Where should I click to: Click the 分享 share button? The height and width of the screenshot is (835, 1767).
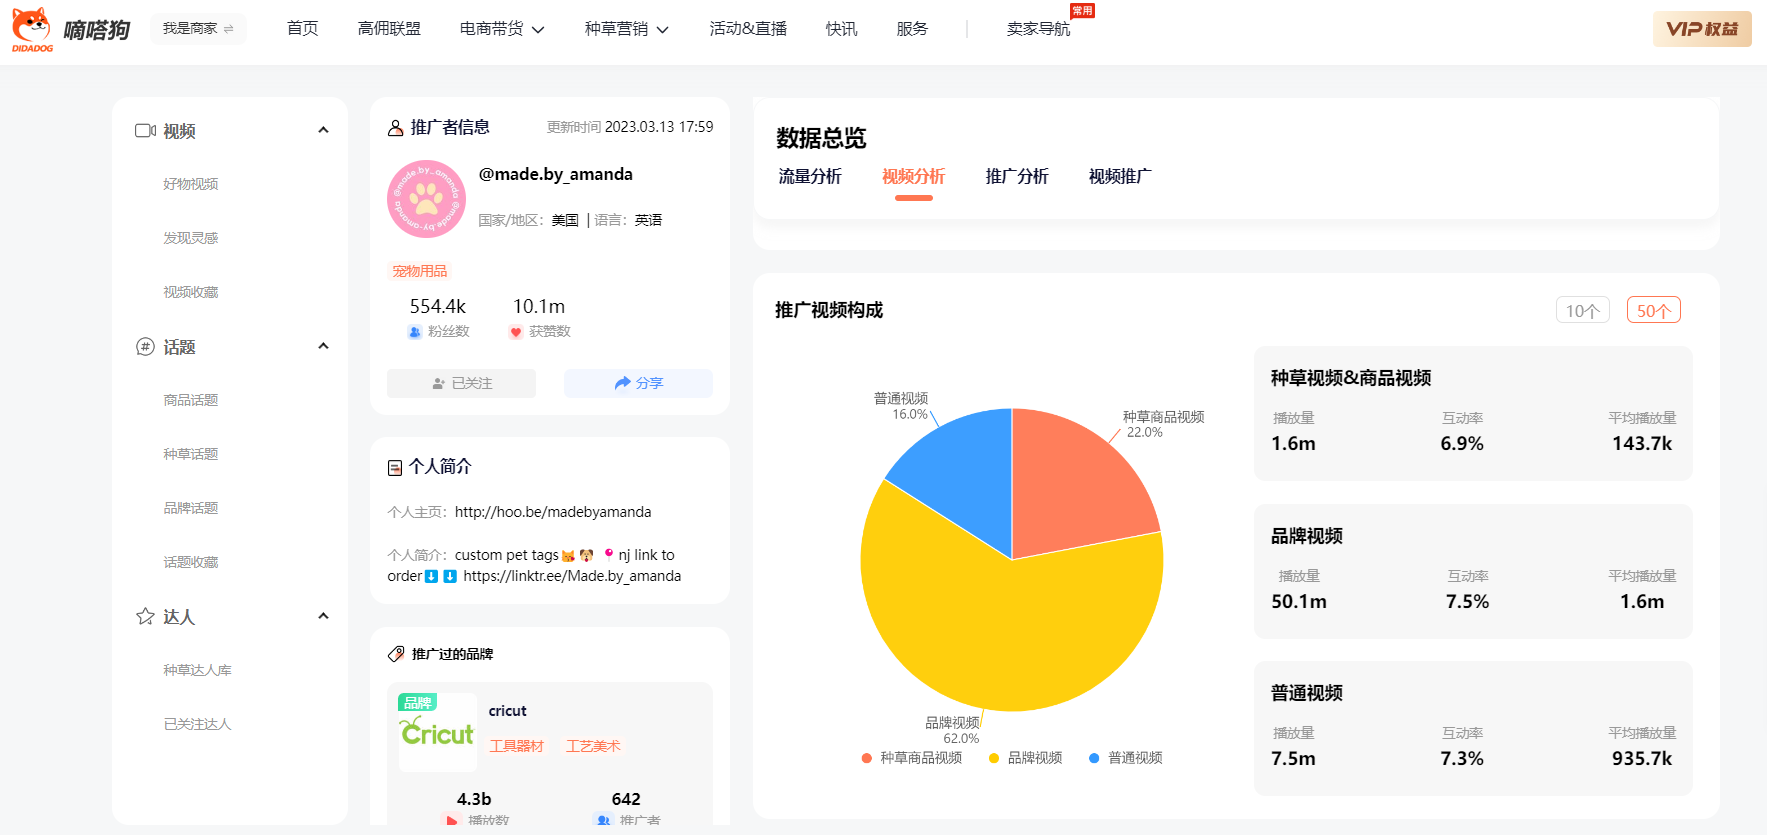coord(638,383)
